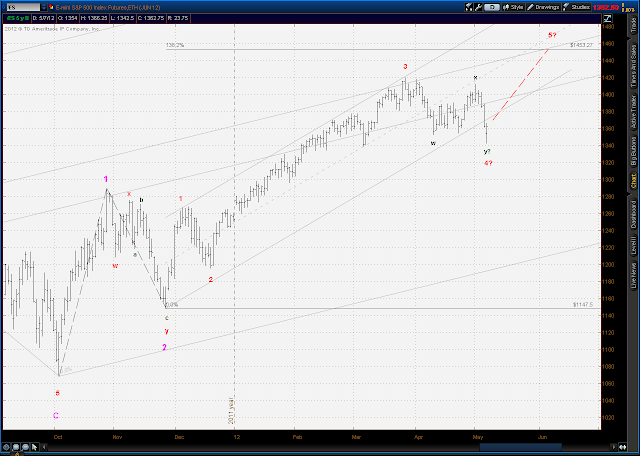Click the price axis settings icon
The height and width of the screenshot is (456, 640).
click(608, 18)
